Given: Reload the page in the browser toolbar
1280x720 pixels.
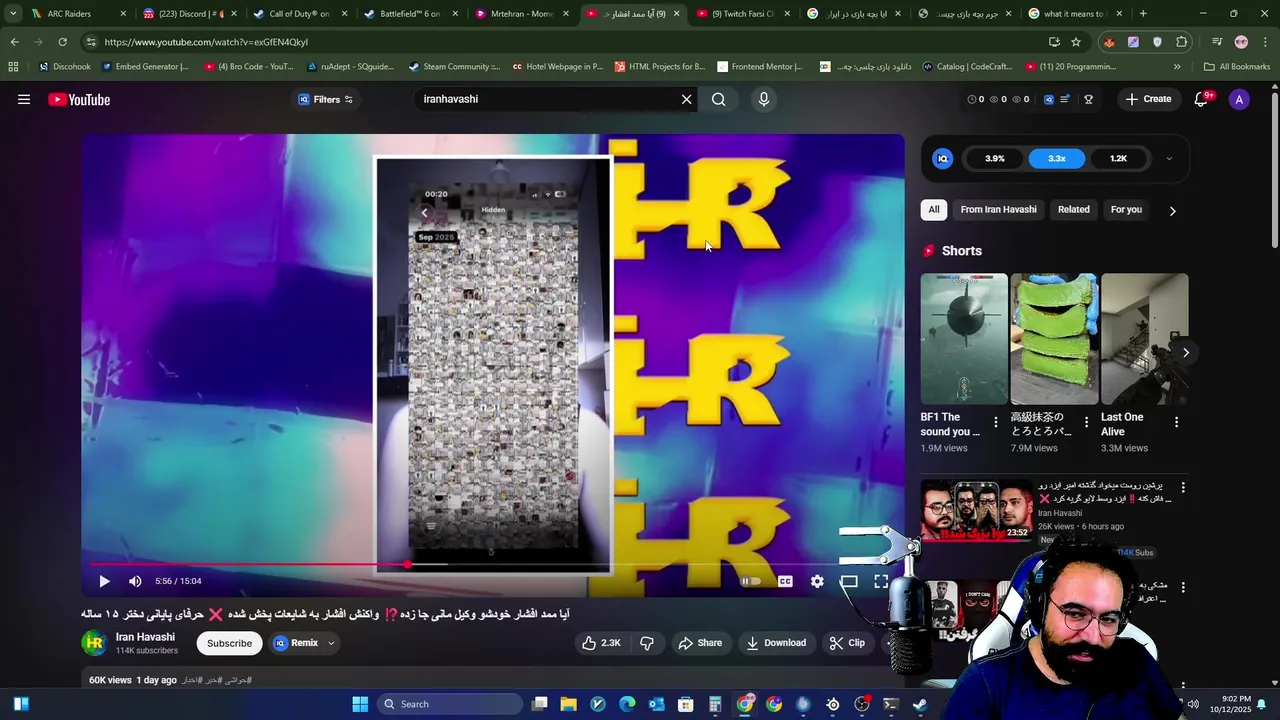Looking at the screenshot, I should (x=62, y=42).
